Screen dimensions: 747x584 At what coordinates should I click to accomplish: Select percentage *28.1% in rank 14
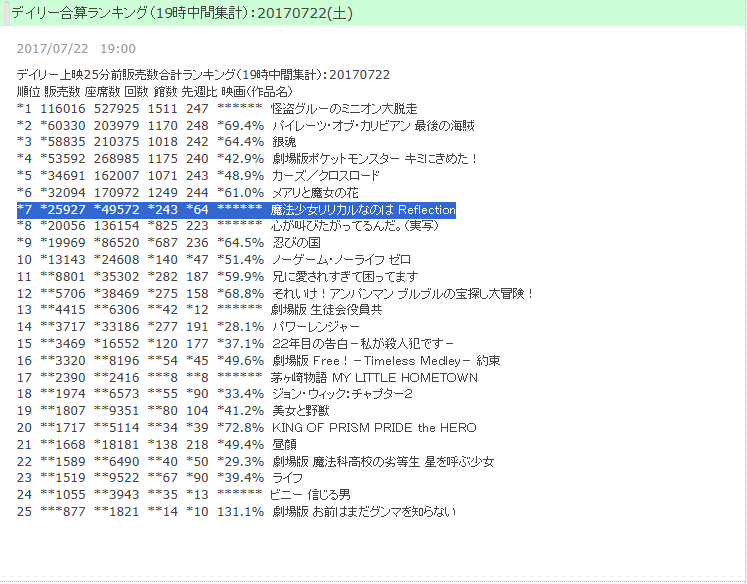[241, 327]
